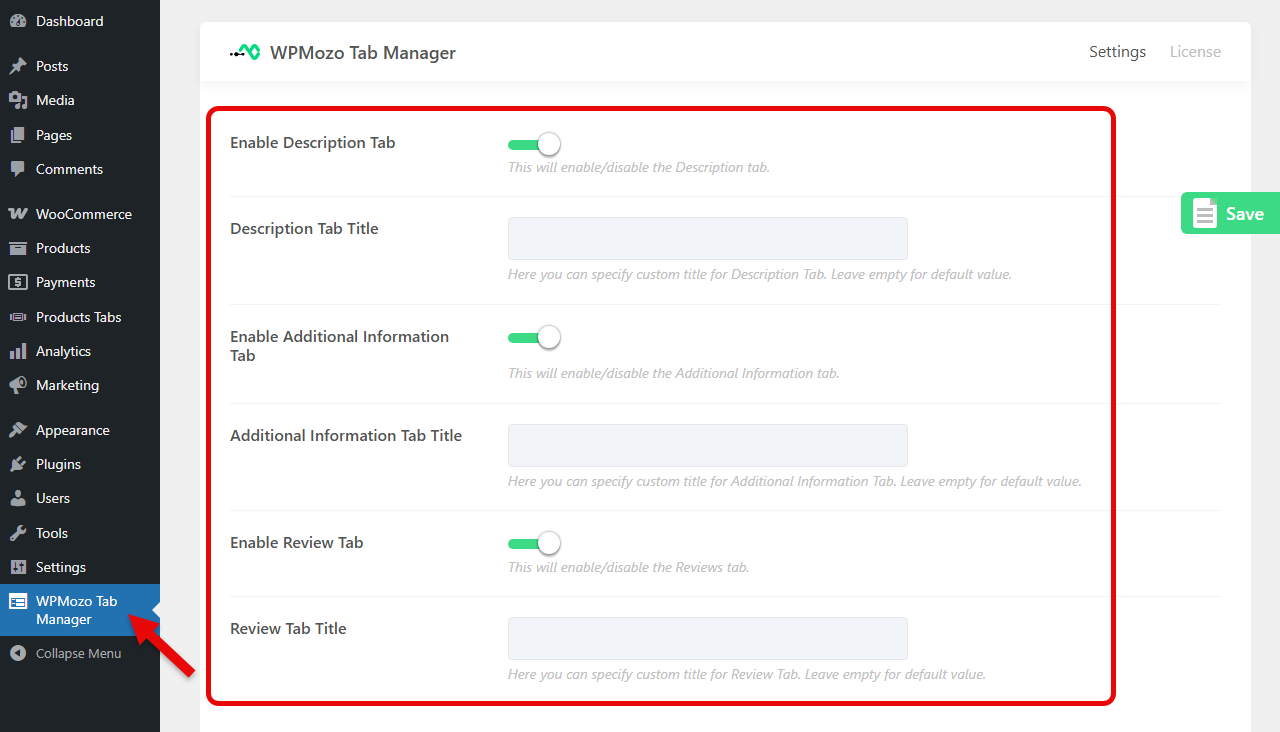The image size is (1280, 732).
Task: Click the Pages icon in sidebar
Action: coord(18,135)
